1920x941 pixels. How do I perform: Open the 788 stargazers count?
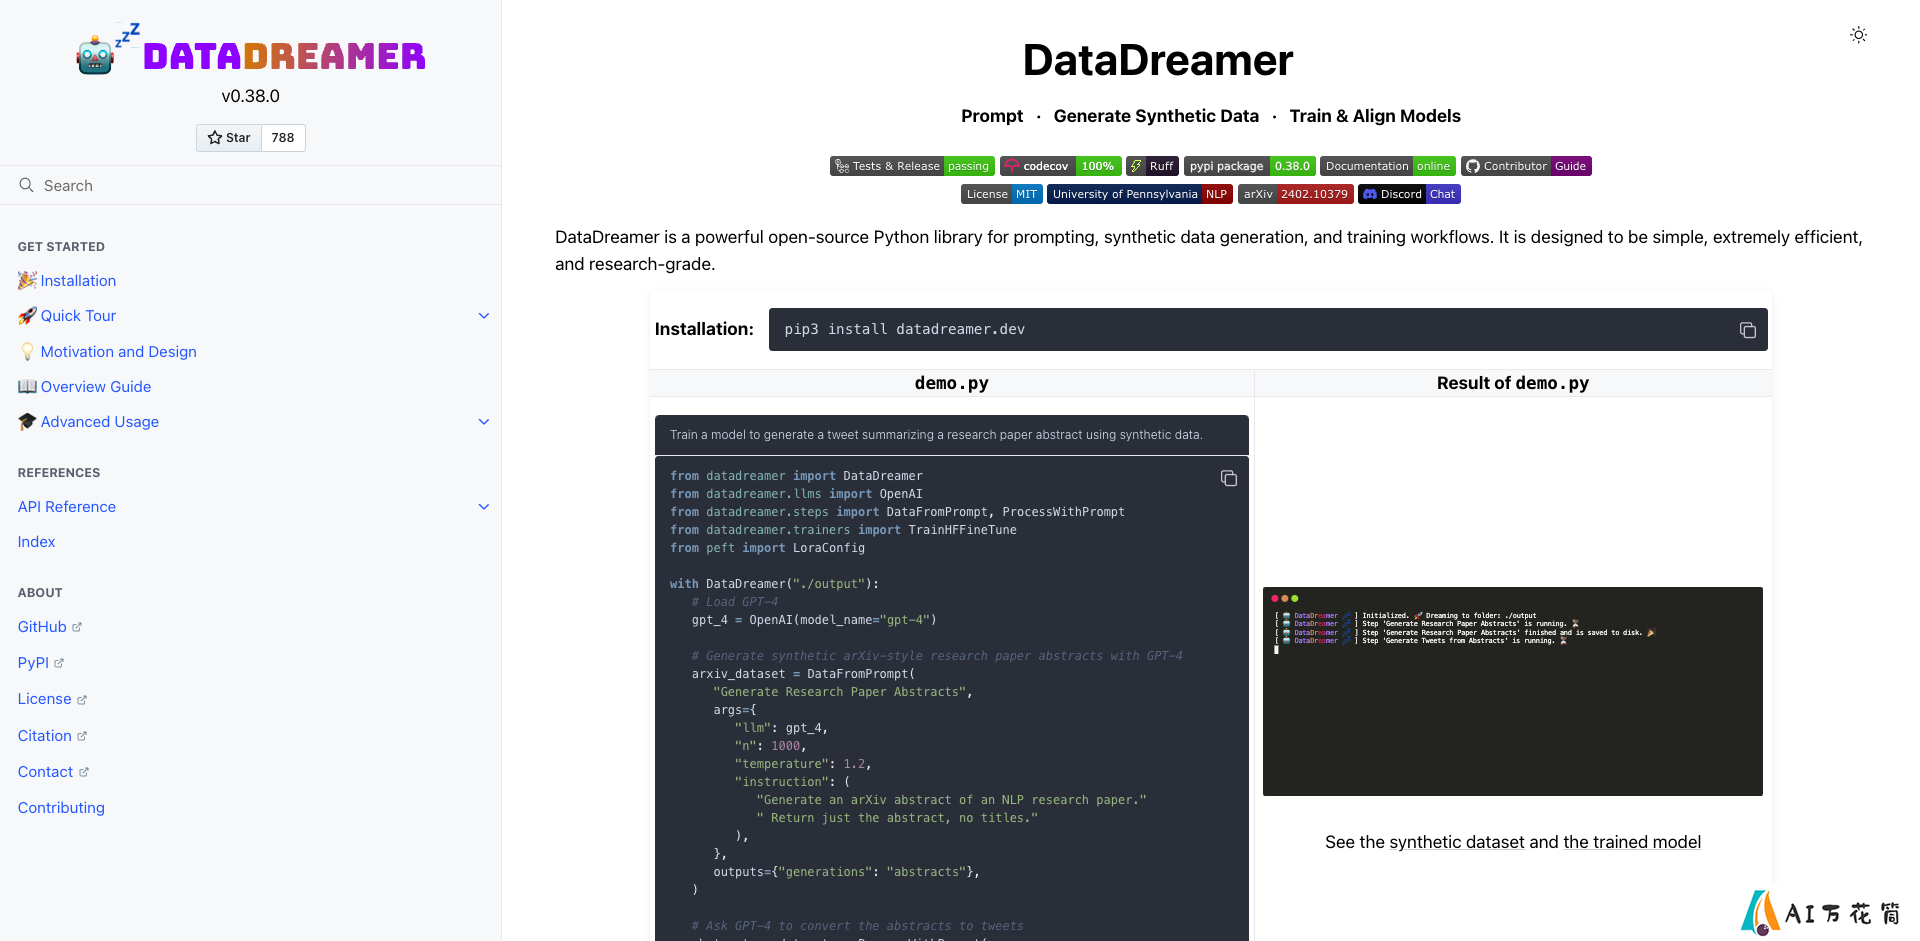coord(283,138)
